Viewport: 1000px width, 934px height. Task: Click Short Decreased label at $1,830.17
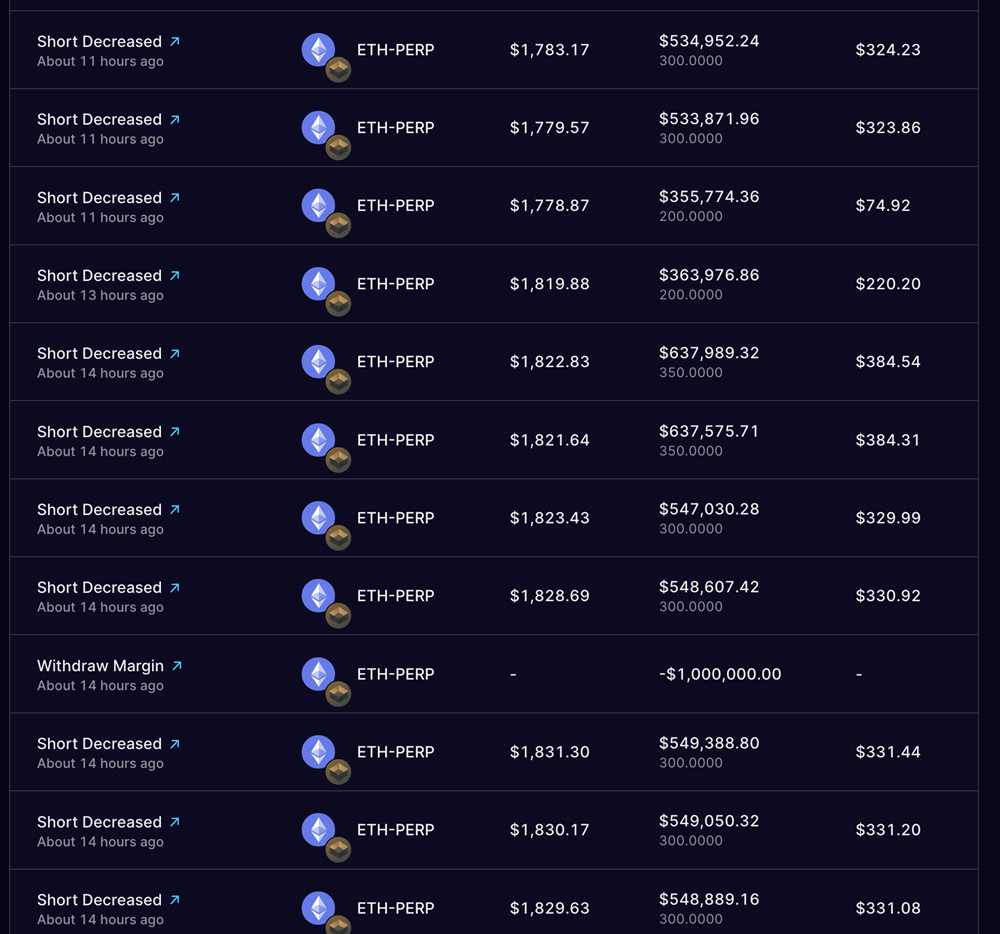tap(99, 822)
